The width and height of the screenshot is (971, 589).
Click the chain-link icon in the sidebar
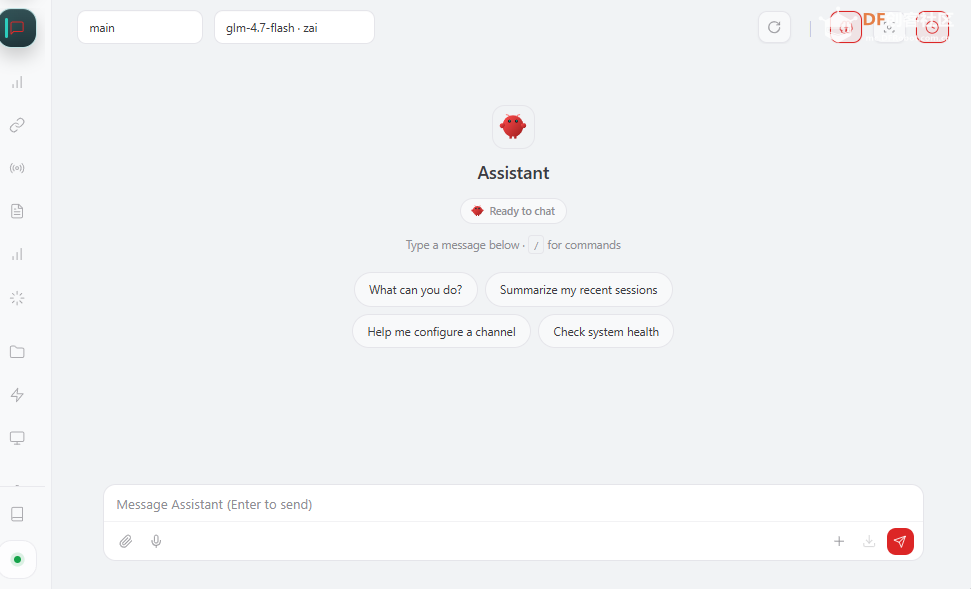[x=17, y=125]
